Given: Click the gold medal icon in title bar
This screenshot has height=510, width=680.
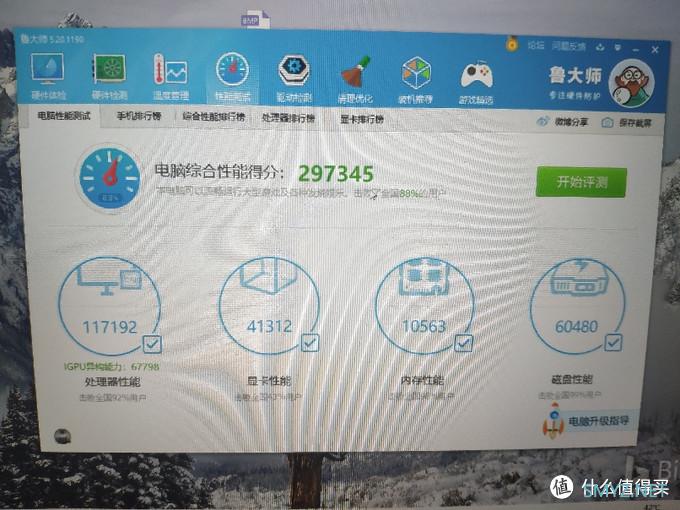Looking at the screenshot, I should pyautogui.click(x=512, y=44).
